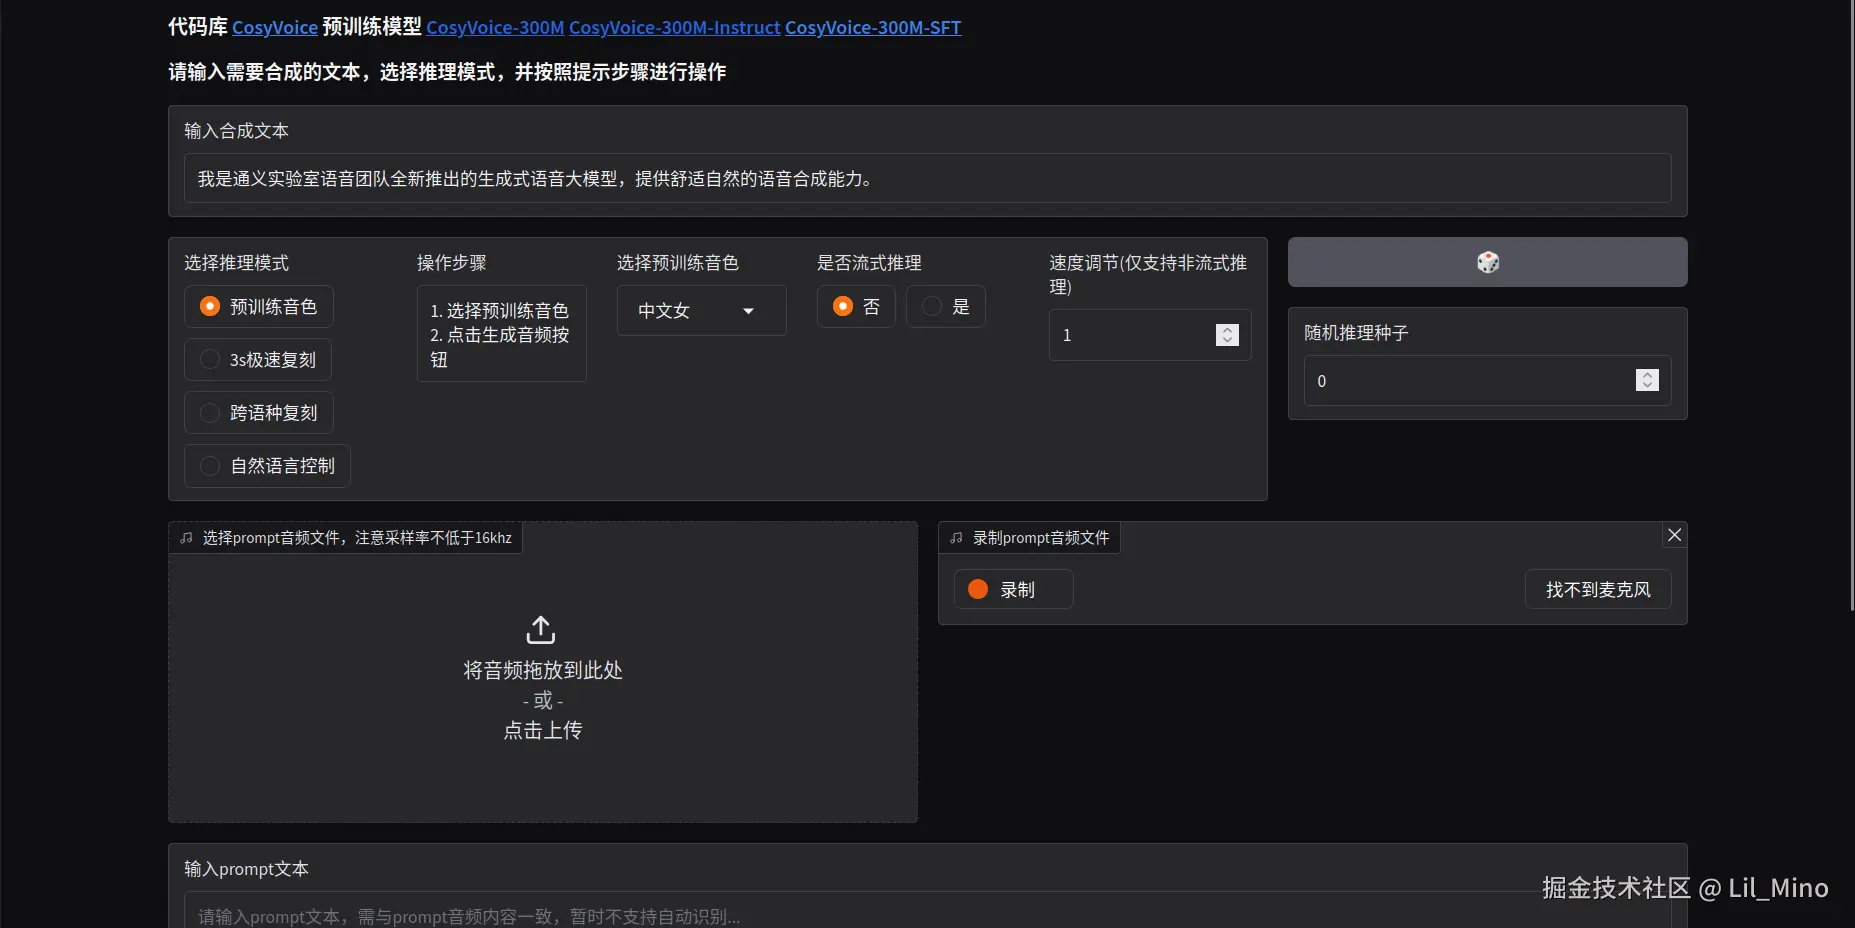Click the 选择推理模式 label
The image size is (1855, 928).
tap(236, 263)
